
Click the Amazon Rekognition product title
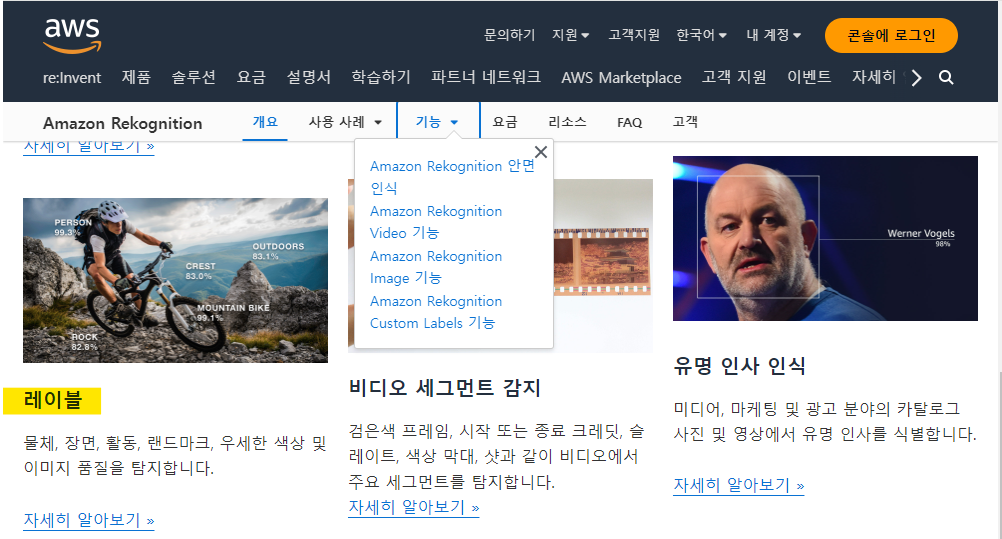point(123,123)
